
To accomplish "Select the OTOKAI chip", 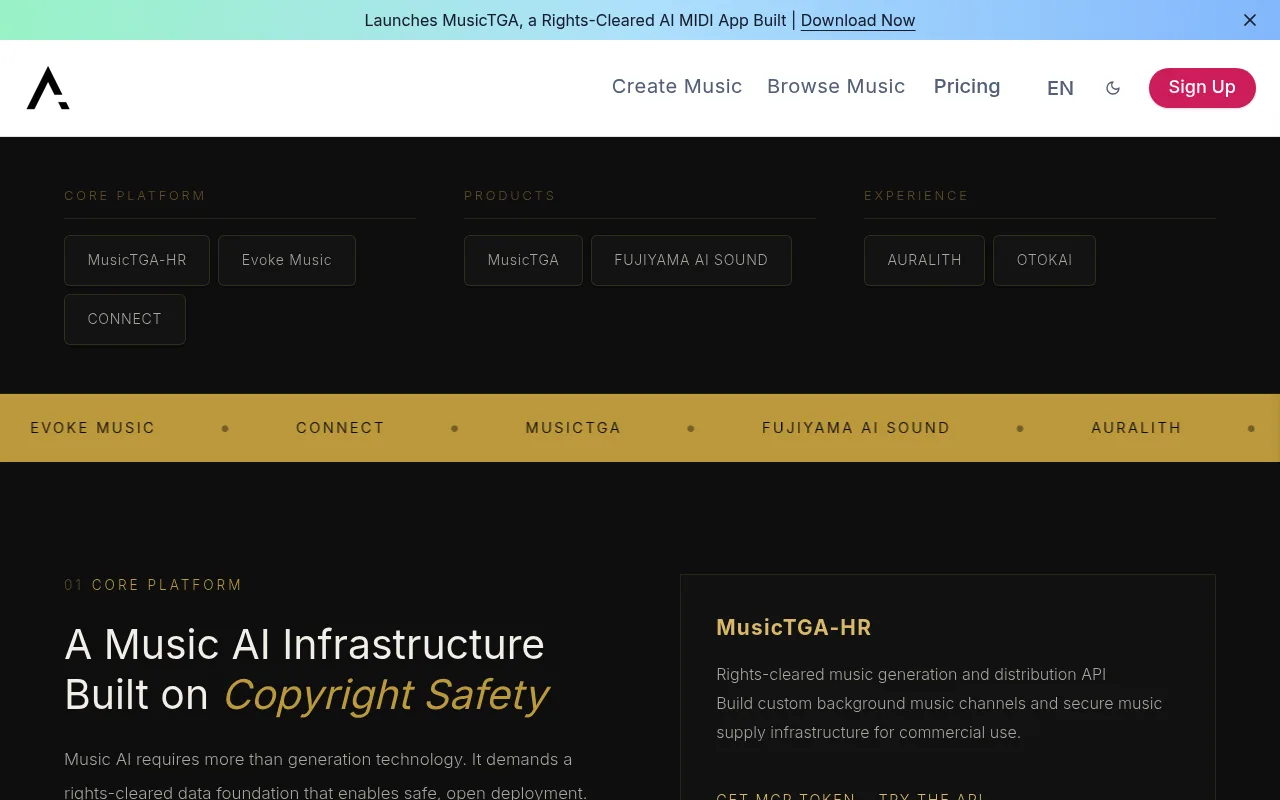I will click(1044, 260).
